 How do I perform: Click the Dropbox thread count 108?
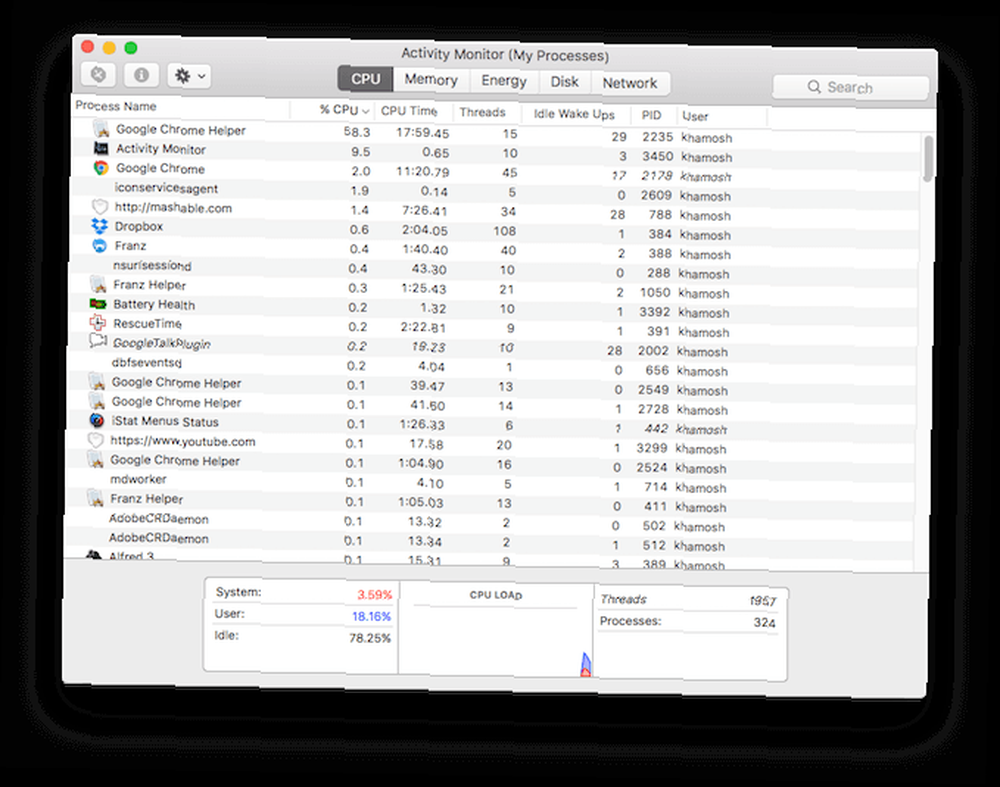504,231
